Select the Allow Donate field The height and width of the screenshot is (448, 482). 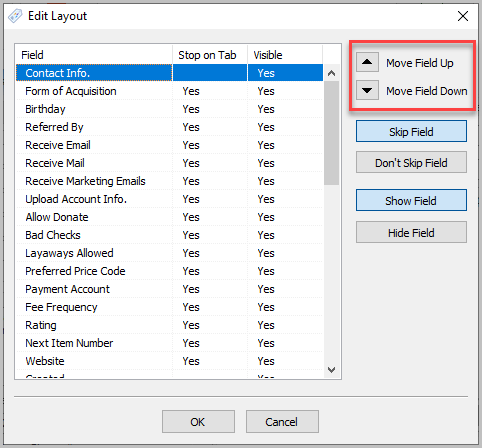pos(169,217)
